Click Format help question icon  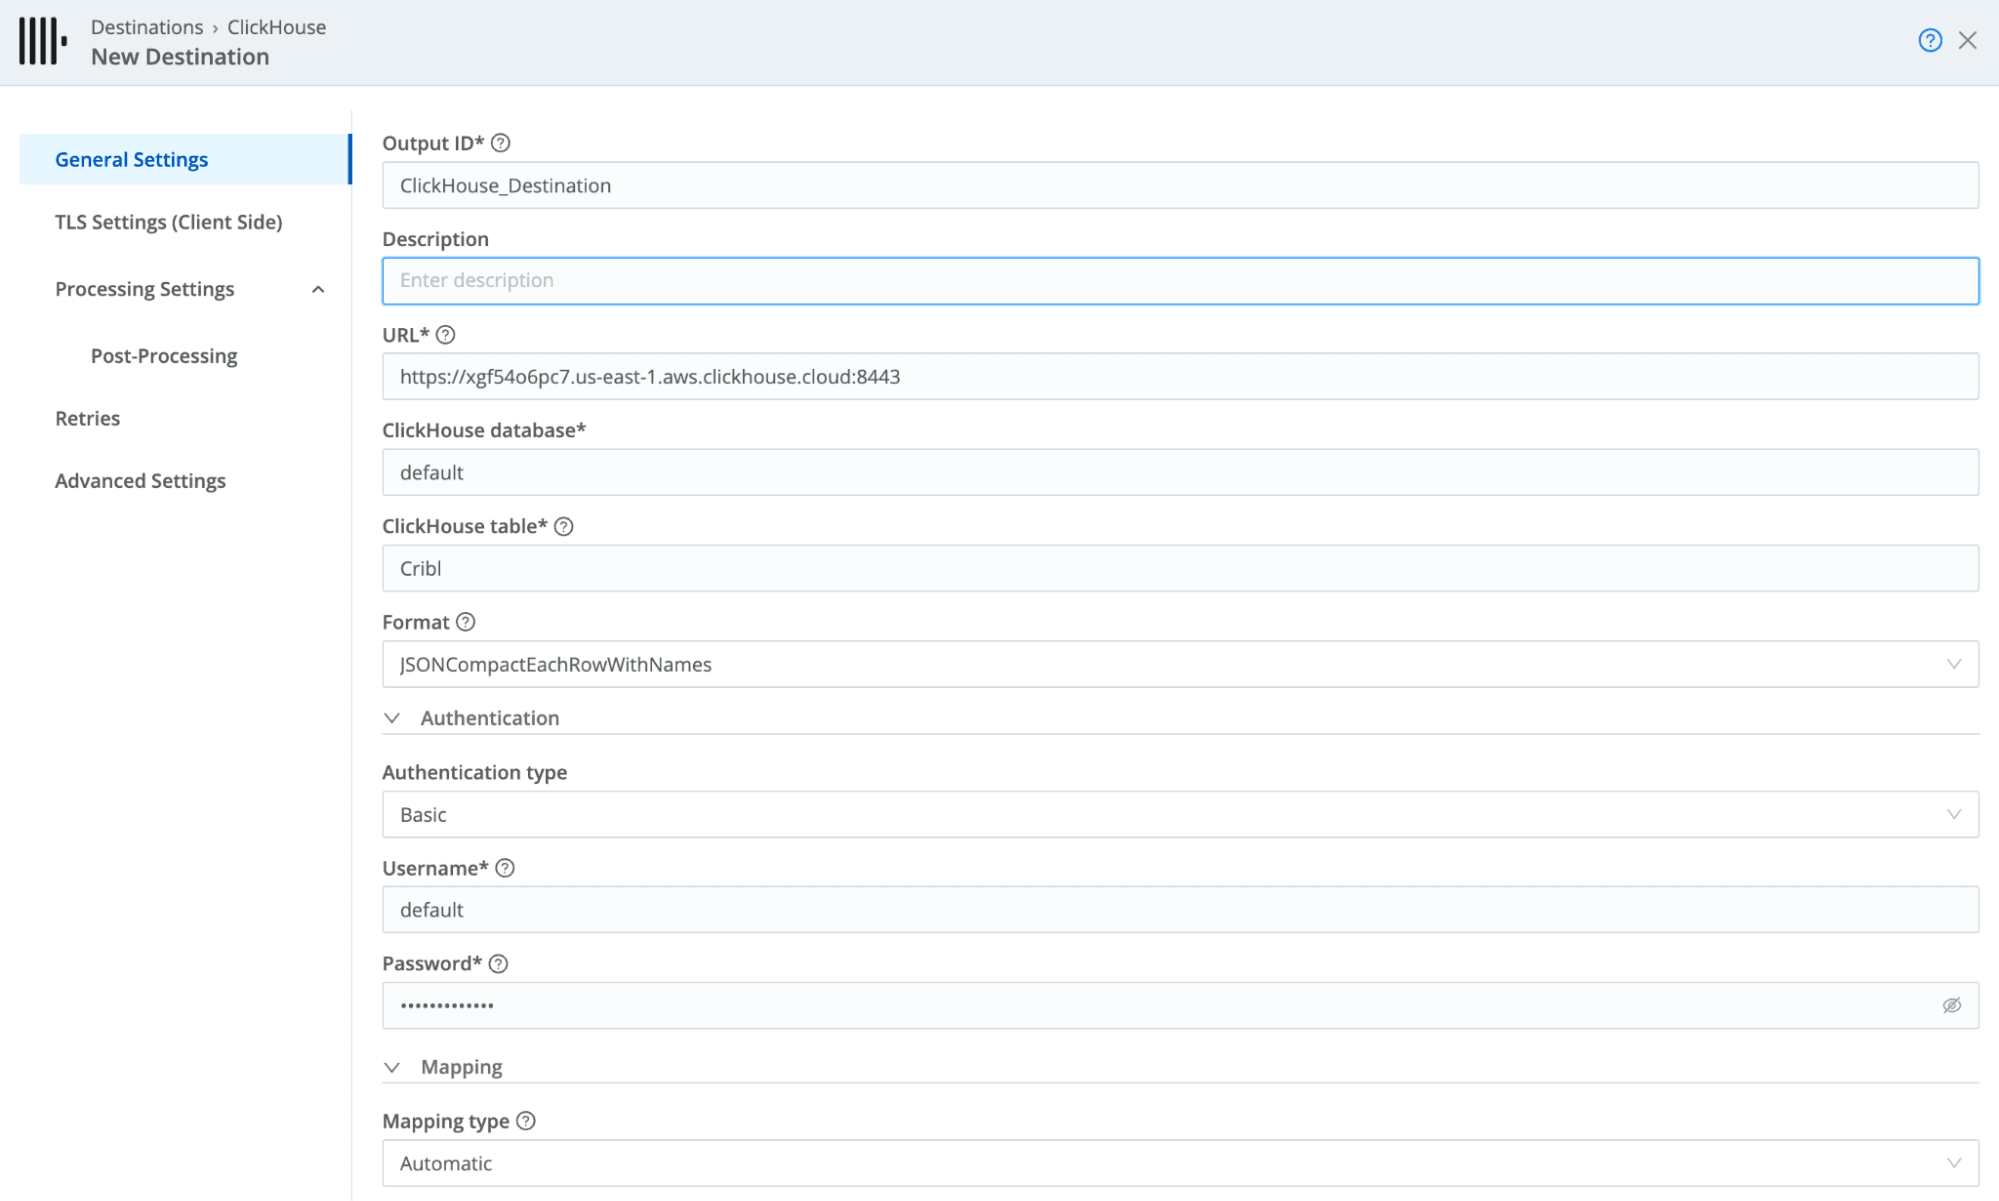point(466,622)
